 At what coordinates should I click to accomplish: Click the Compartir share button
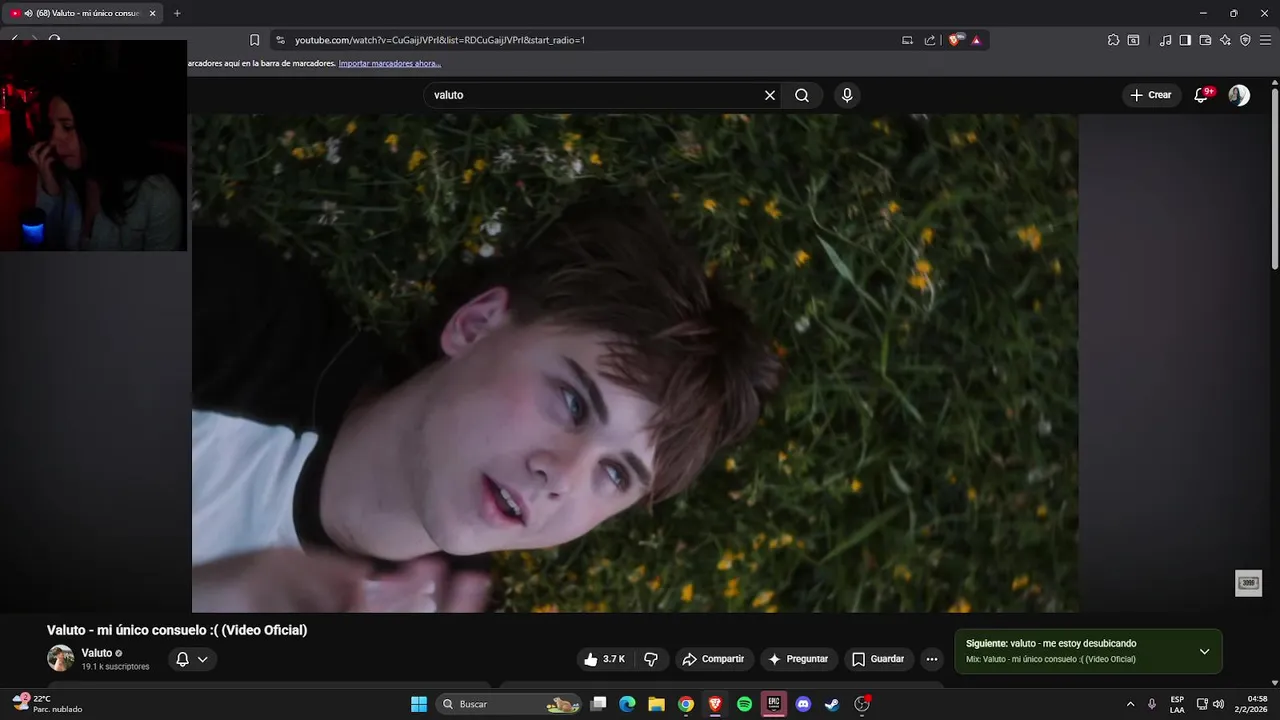(x=713, y=659)
